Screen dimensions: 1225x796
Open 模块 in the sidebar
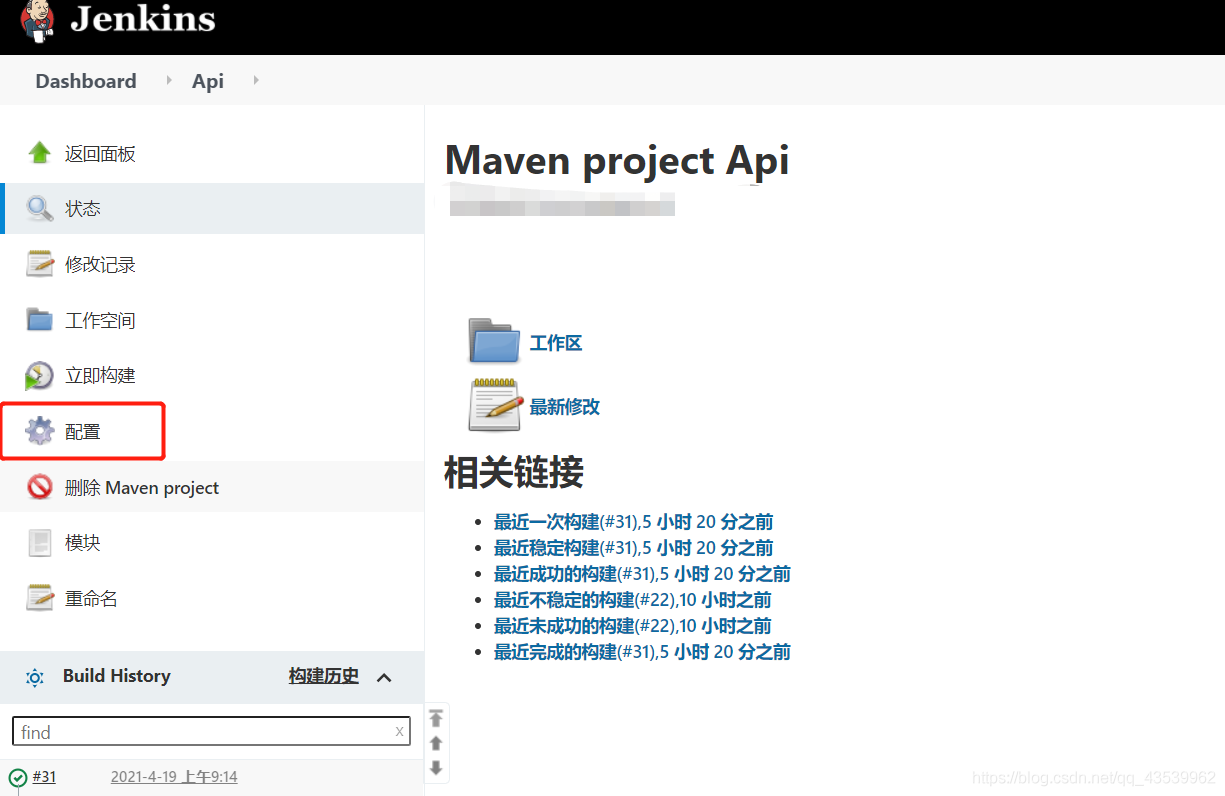[x=83, y=542]
